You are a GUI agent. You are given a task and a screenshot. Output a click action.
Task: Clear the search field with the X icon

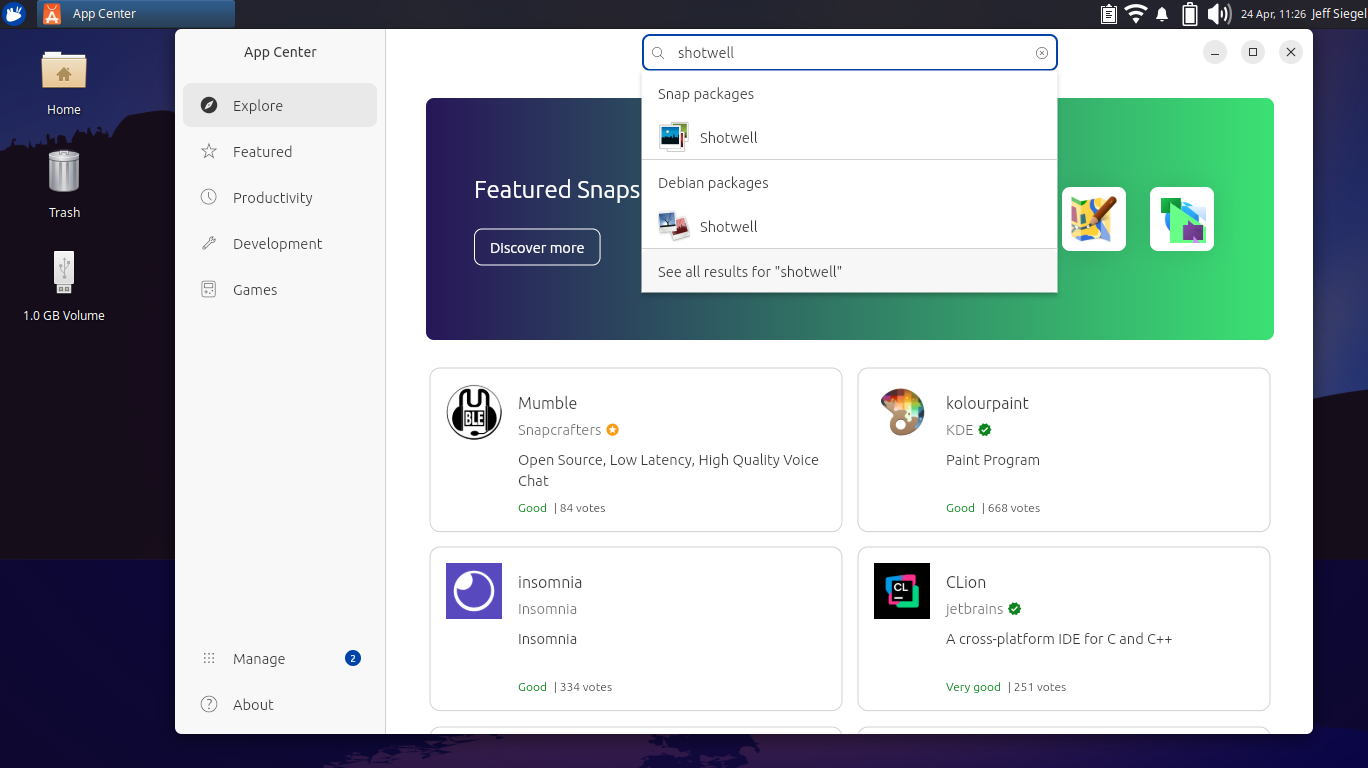pyautogui.click(x=1042, y=53)
